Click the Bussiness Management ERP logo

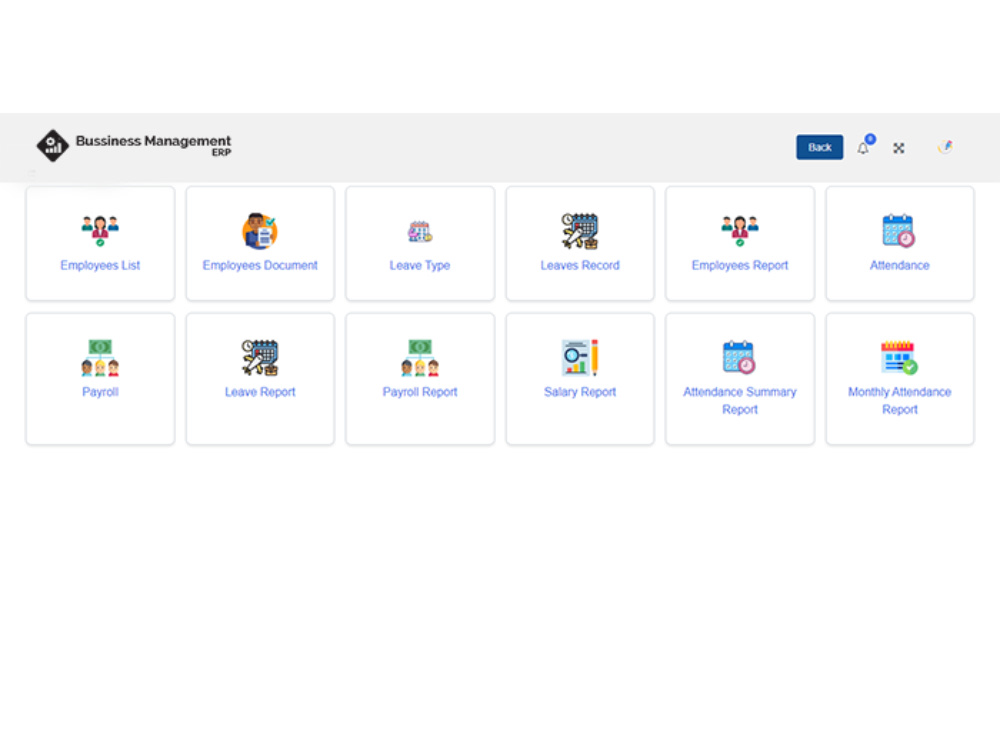pyautogui.click(x=133, y=145)
